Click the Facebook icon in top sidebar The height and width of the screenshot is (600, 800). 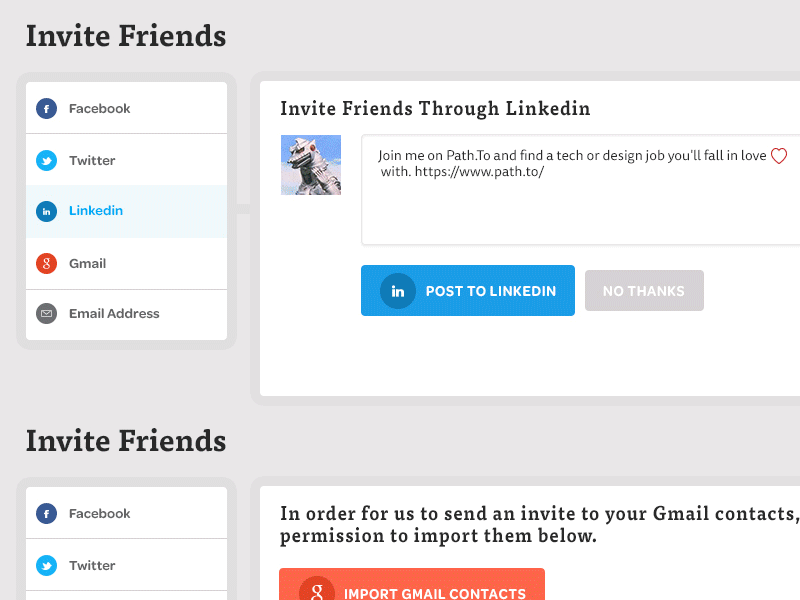46,109
